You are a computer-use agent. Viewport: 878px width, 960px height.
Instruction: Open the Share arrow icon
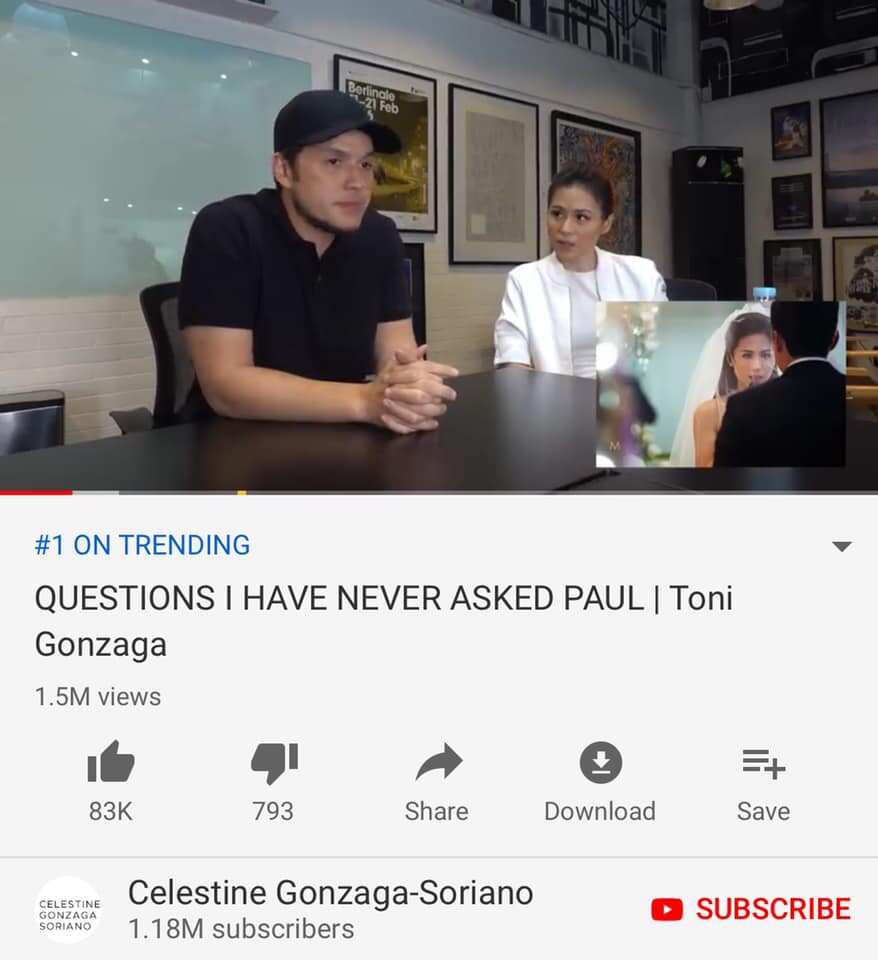pyautogui.click(x=438, y=762)
